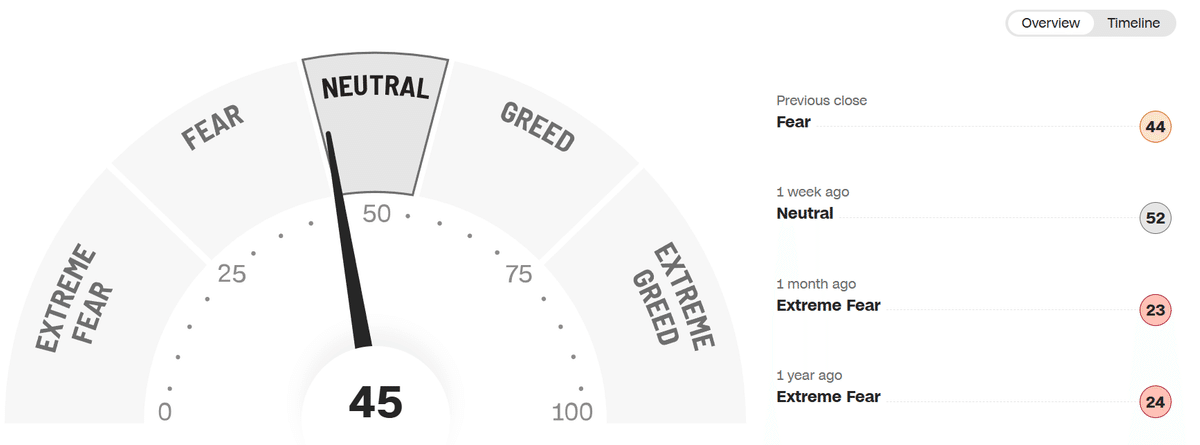Click the current index value 45
Screen dimensions: 1200x445
375,403
